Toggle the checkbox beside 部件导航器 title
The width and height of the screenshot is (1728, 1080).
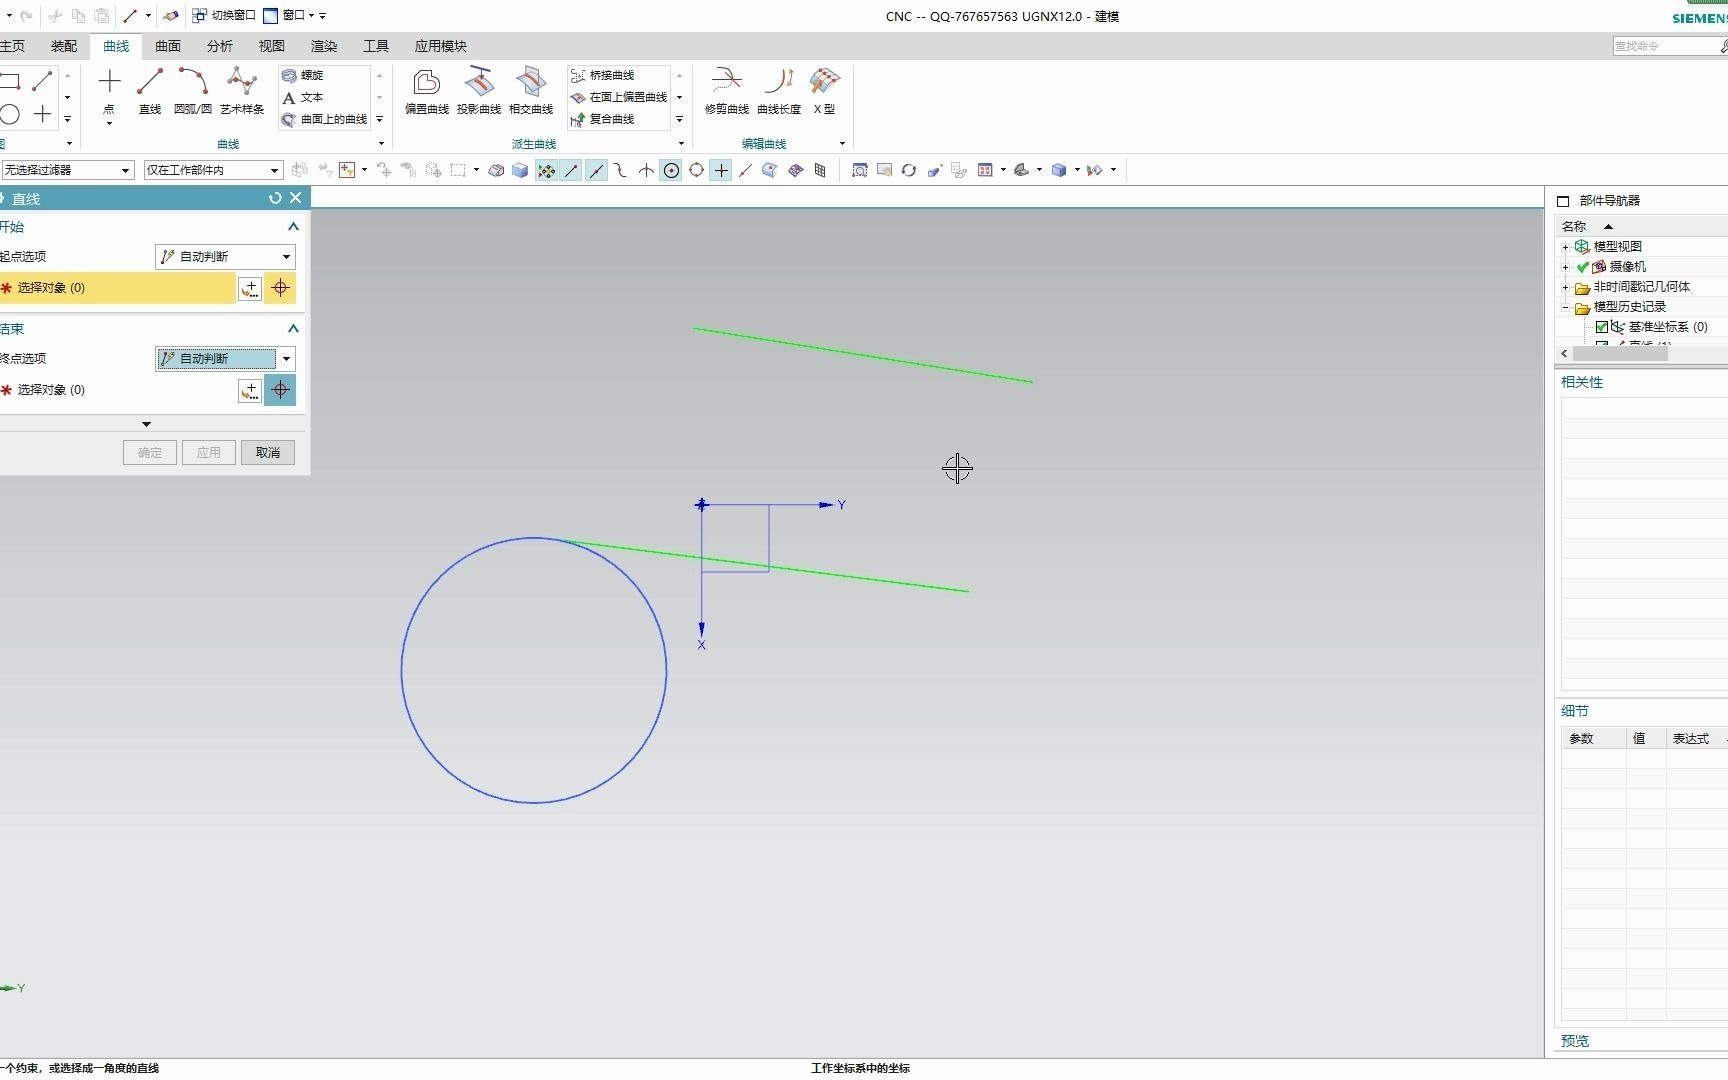1563,201
